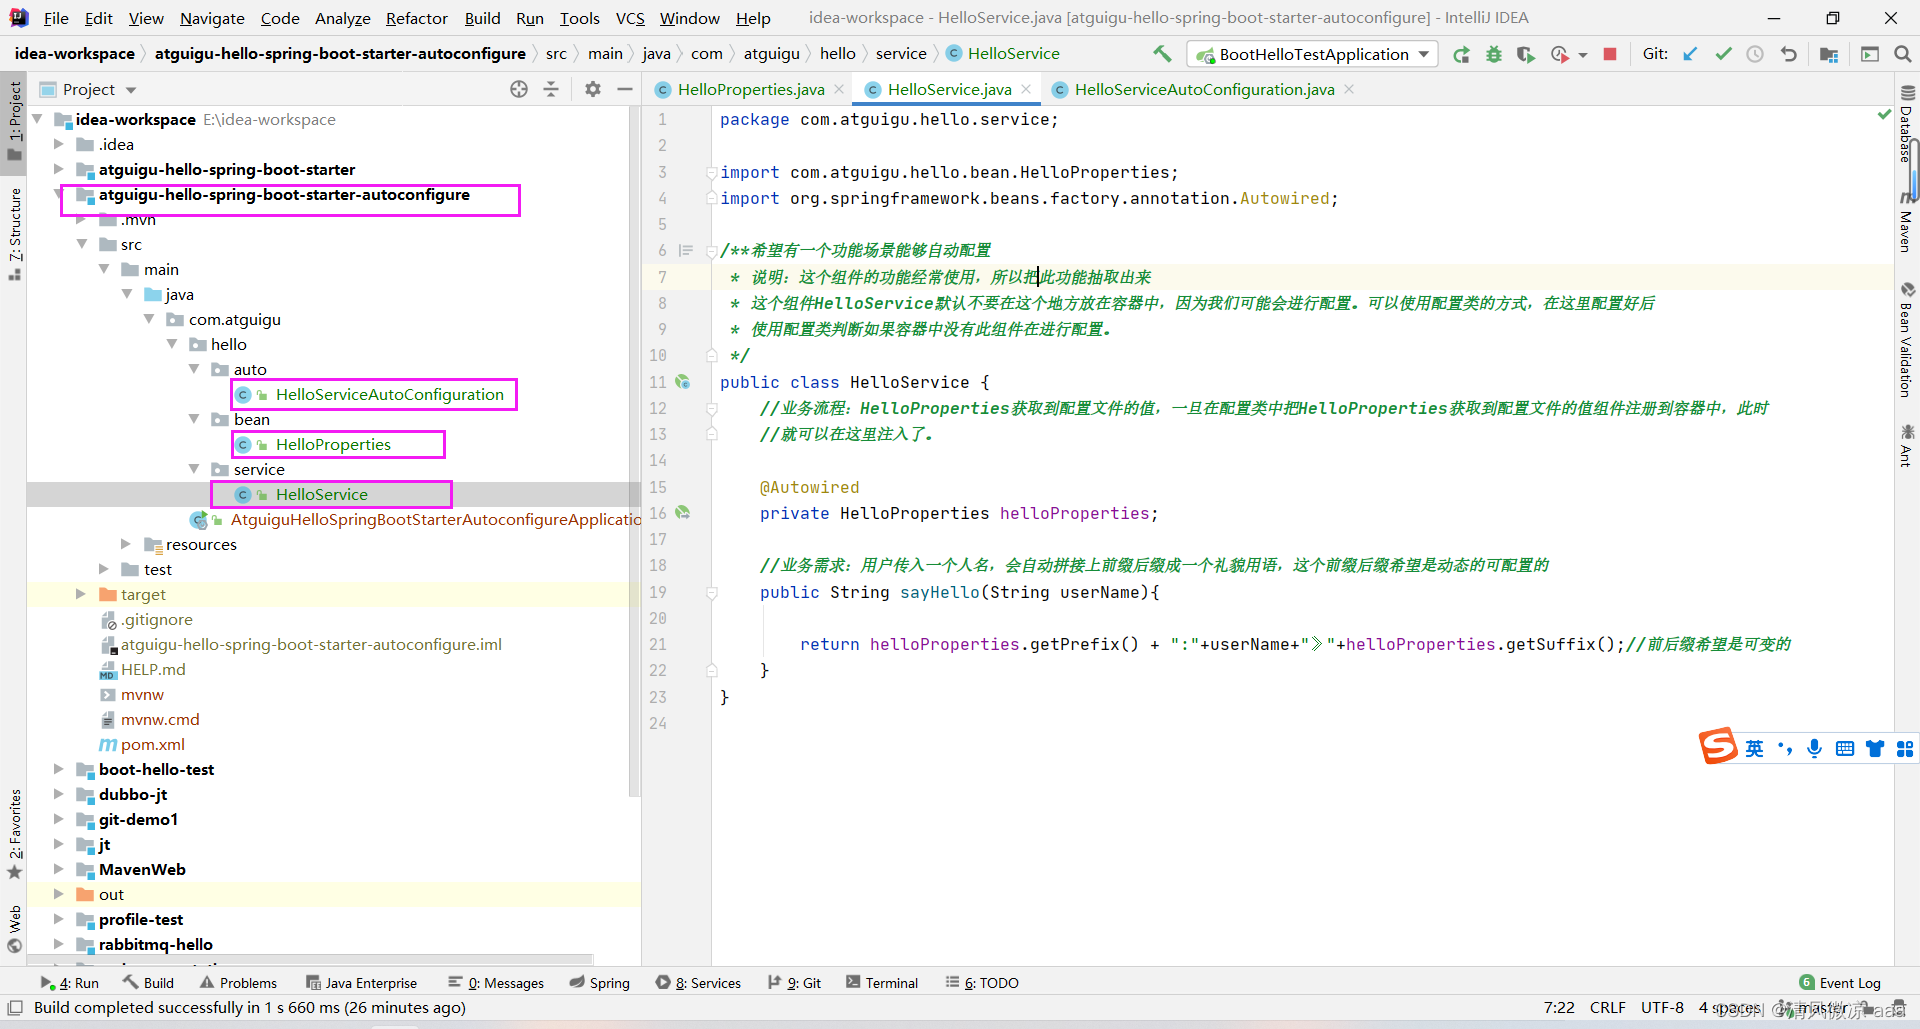Open the Terminal tool window
The width and height of the screenshot is (1920, 1029).
click(x=882, y=983)
